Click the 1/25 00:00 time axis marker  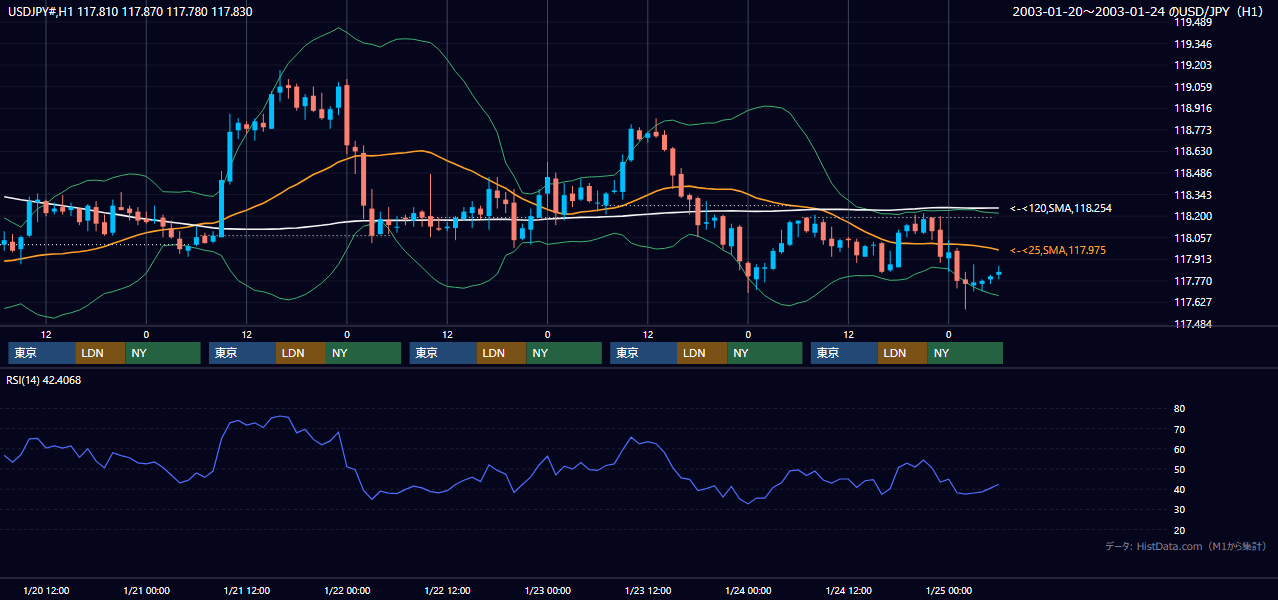948,591
